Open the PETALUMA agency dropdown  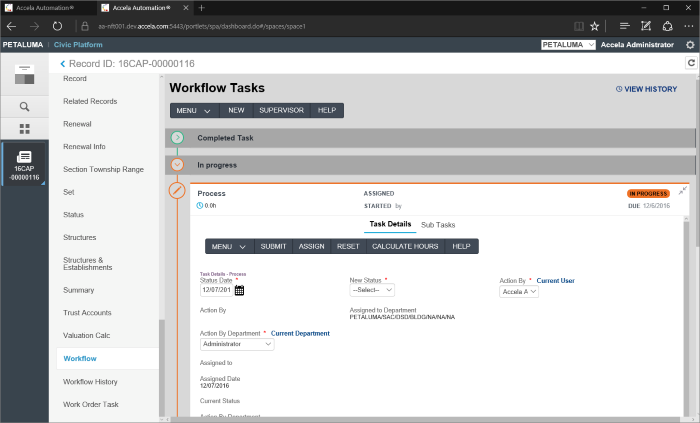[568, 45]
